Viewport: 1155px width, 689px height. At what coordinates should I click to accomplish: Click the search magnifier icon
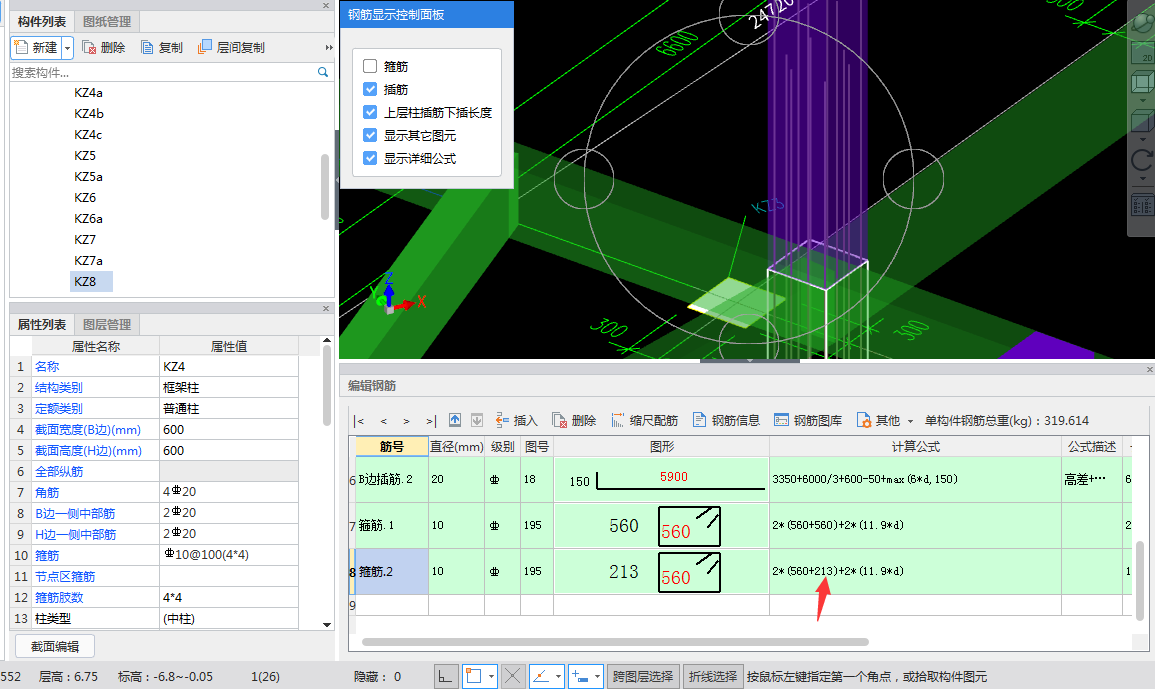[323, 72]
